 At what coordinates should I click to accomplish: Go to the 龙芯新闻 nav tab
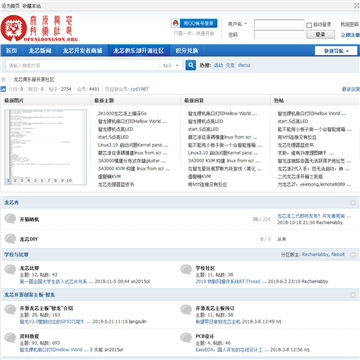click(40, 51)
